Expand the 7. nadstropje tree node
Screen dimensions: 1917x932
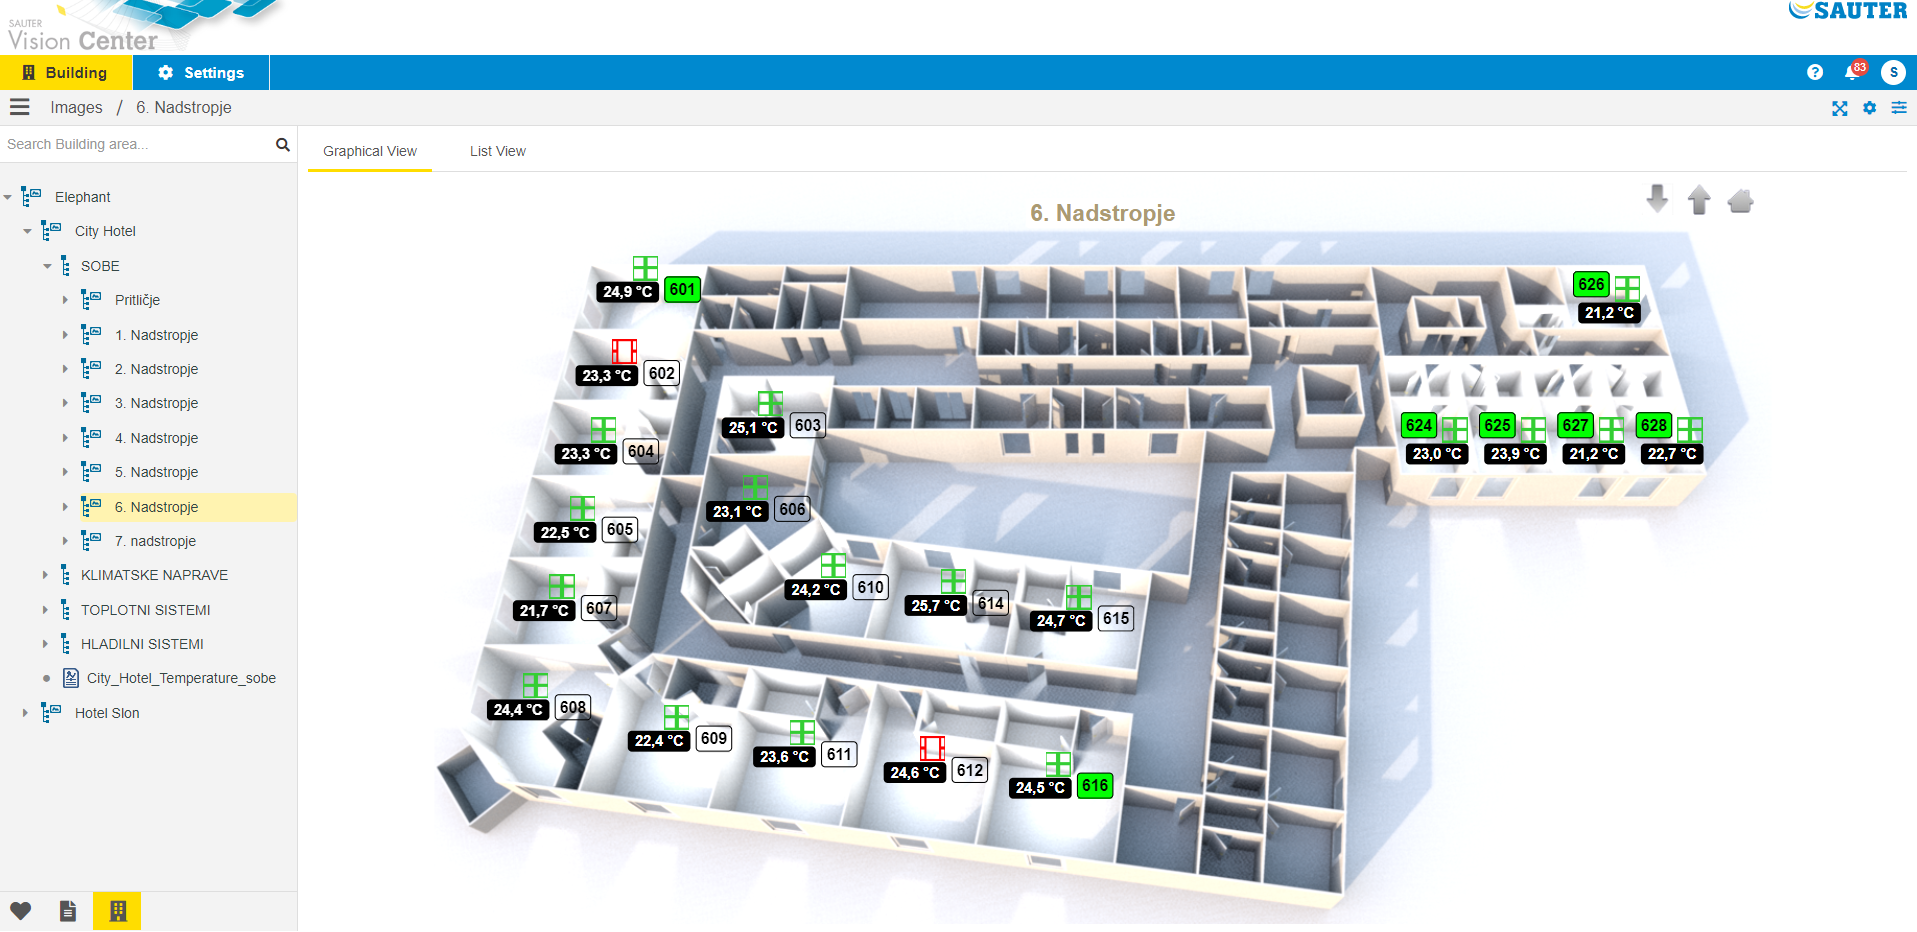(x=65, y=541)
